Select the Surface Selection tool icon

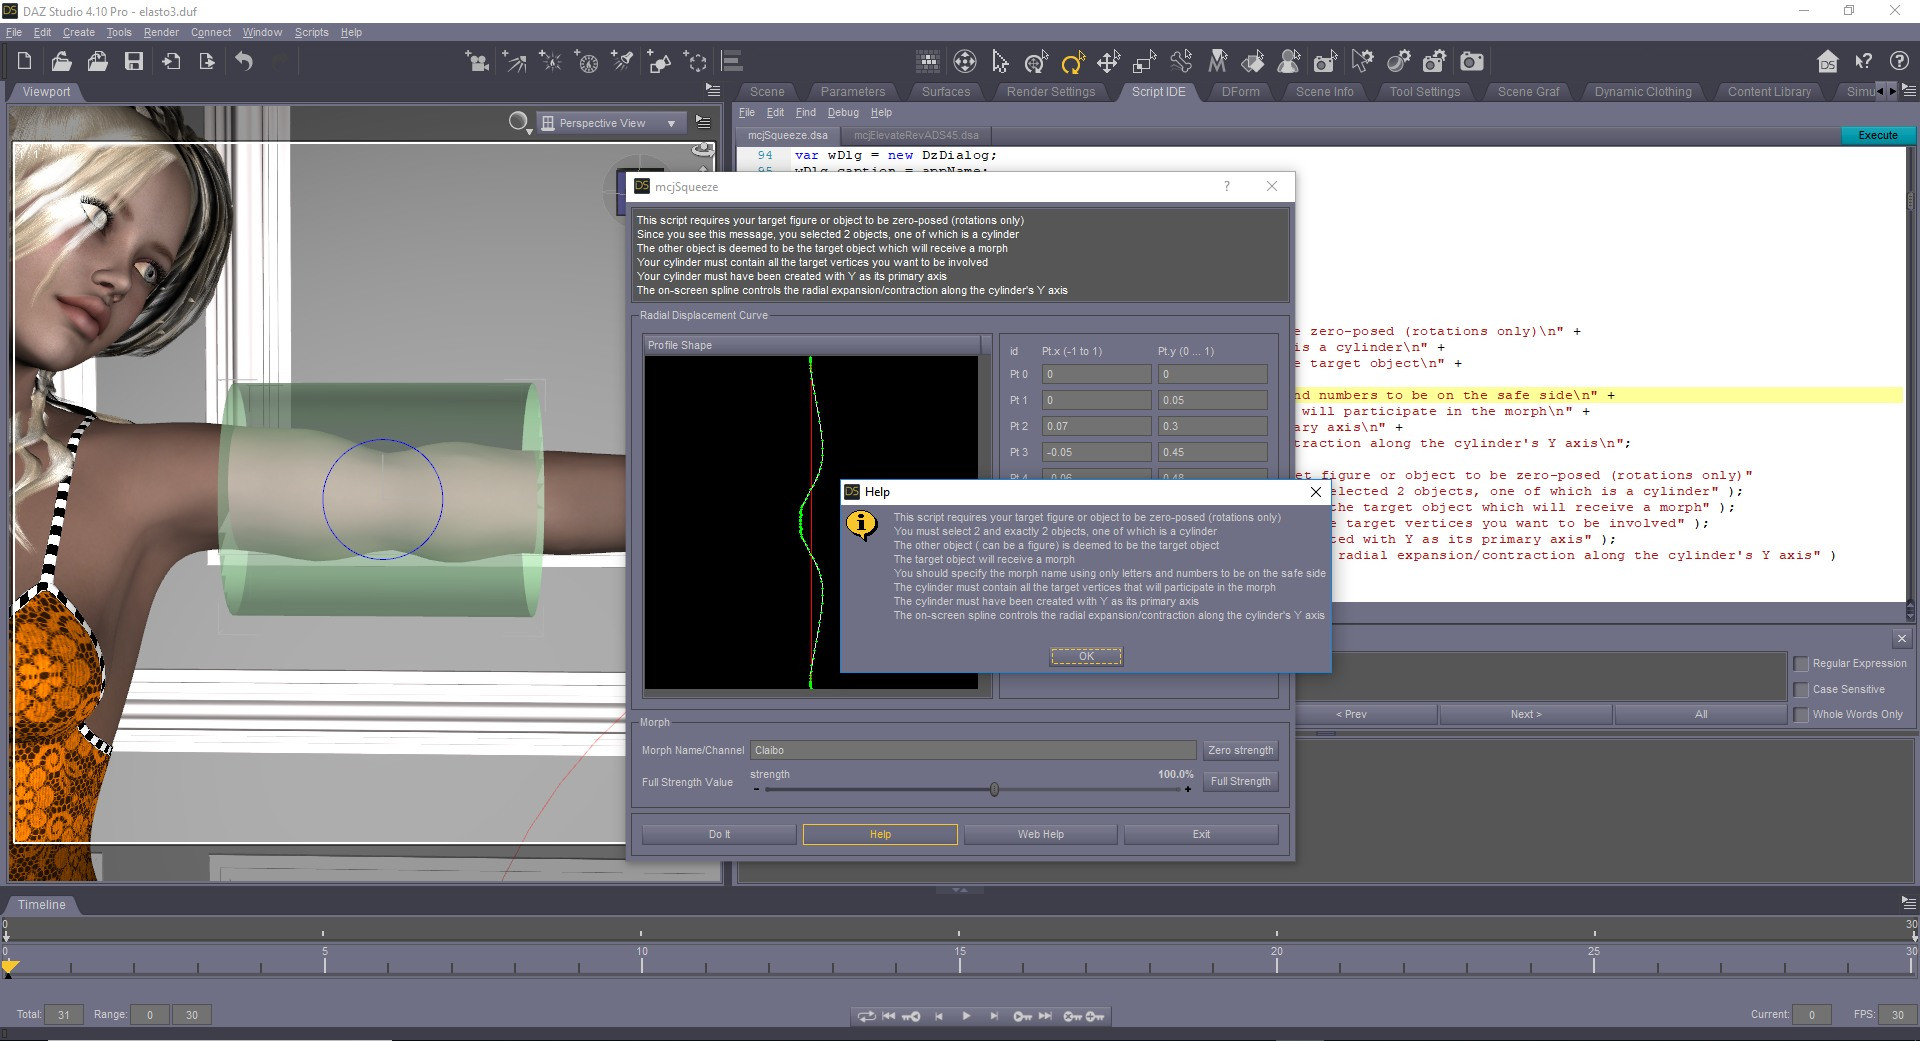tap(1253, 62)
